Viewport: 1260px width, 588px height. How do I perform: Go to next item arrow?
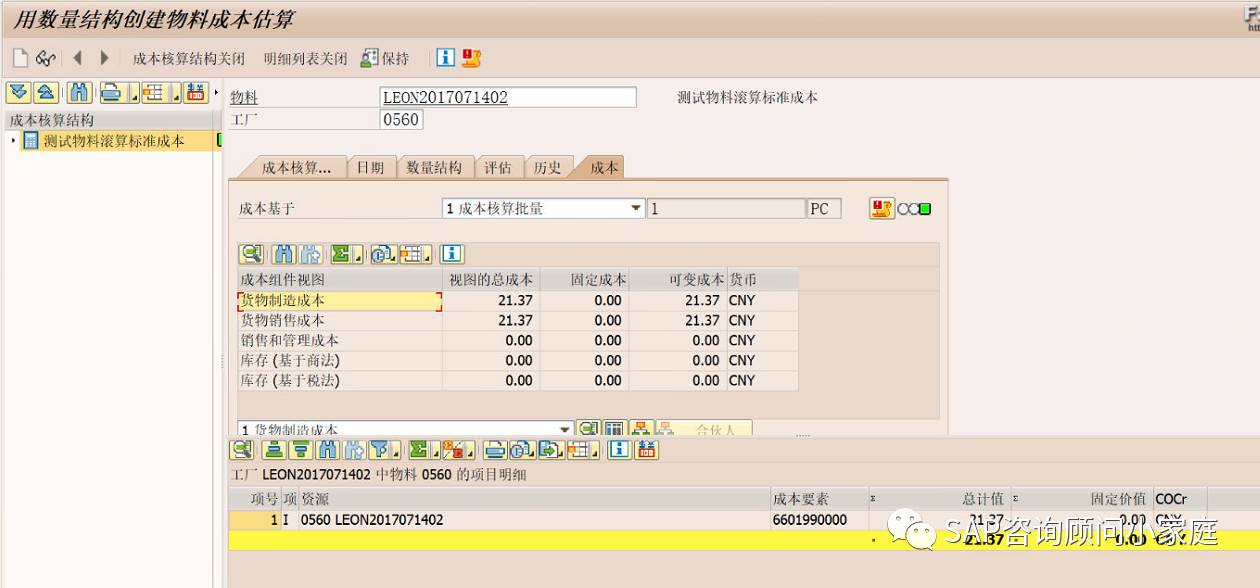104,58
